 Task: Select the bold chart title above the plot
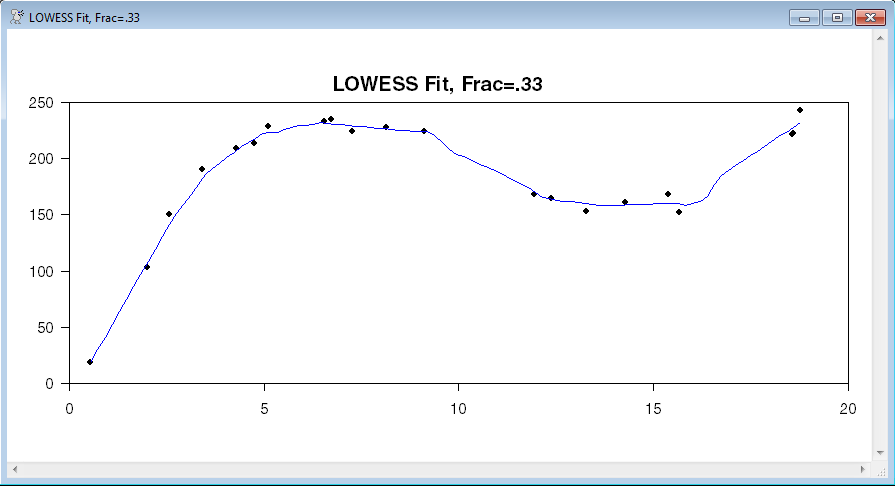click(x=437, y=85)
